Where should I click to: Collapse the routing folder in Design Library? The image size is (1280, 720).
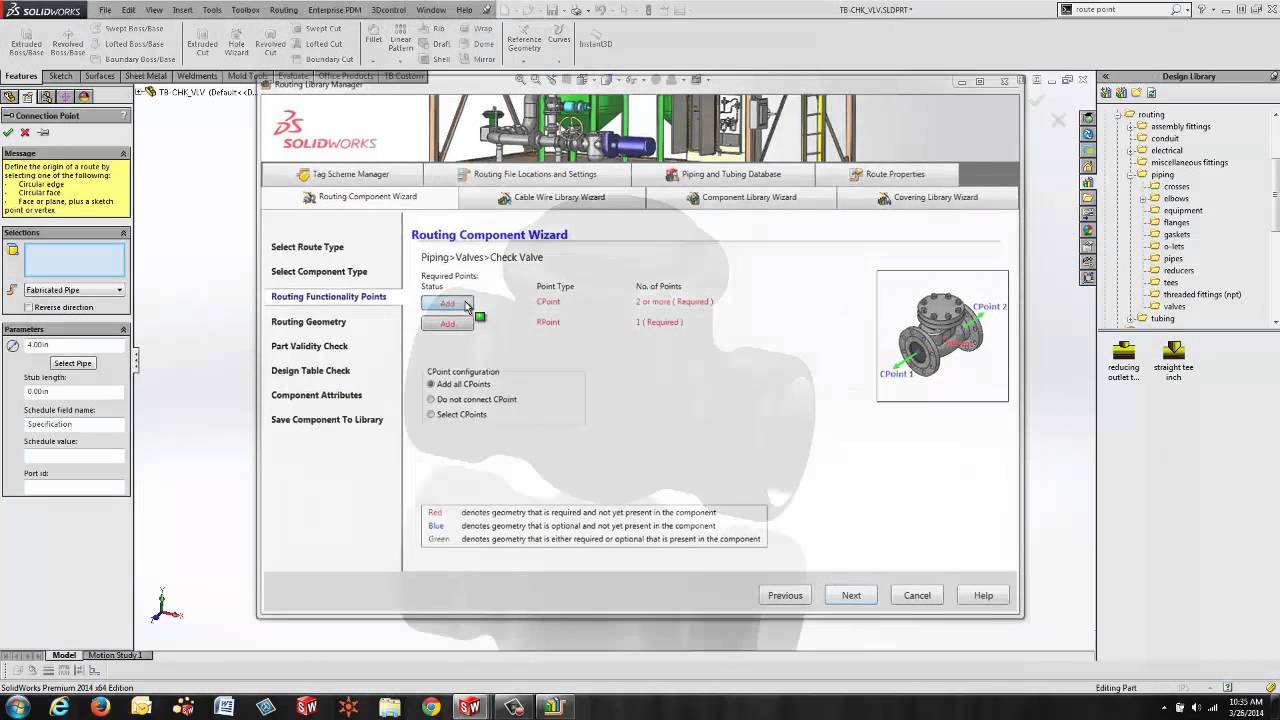1119,114
